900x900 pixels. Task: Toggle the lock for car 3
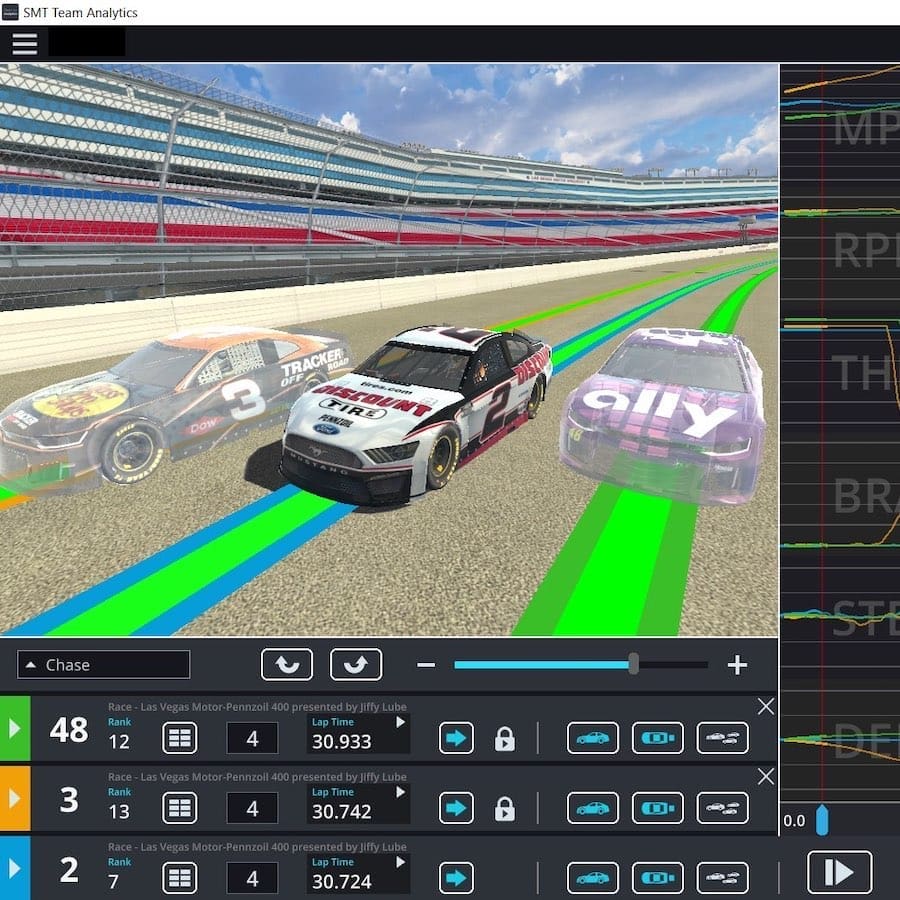click(505, 809)
